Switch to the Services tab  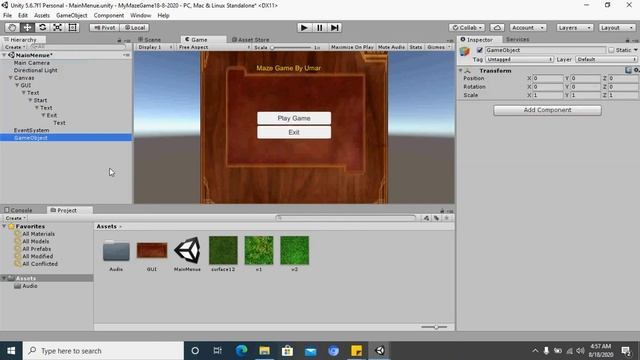[x=517, y=39]
